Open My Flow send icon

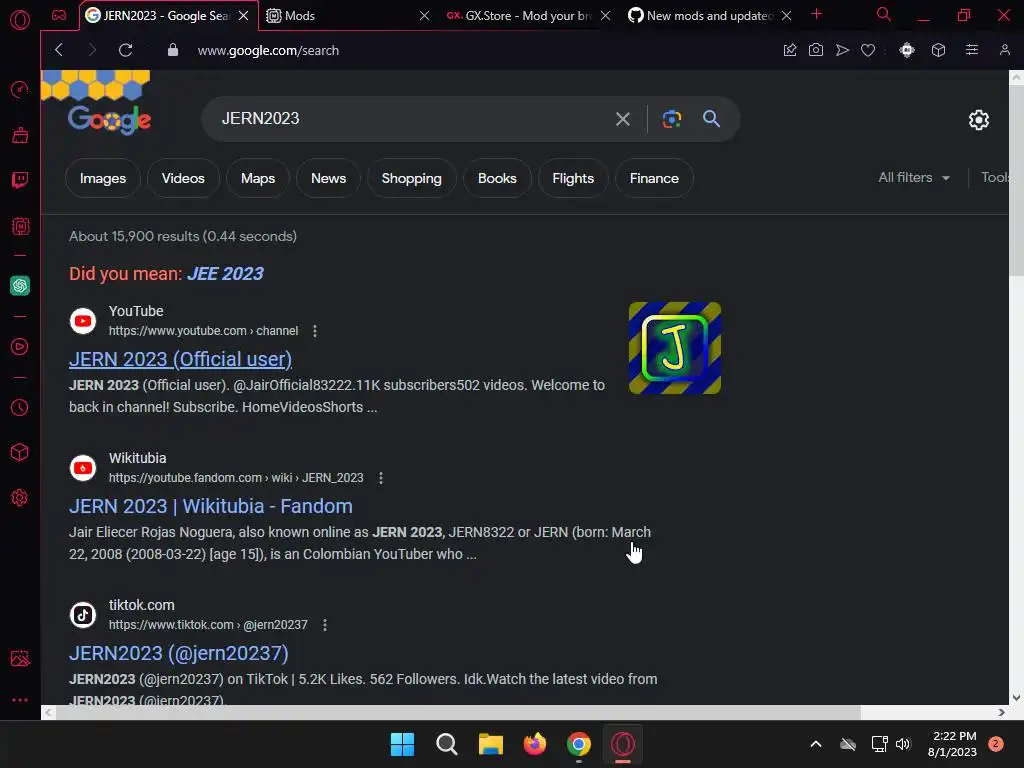pos(842,50)
